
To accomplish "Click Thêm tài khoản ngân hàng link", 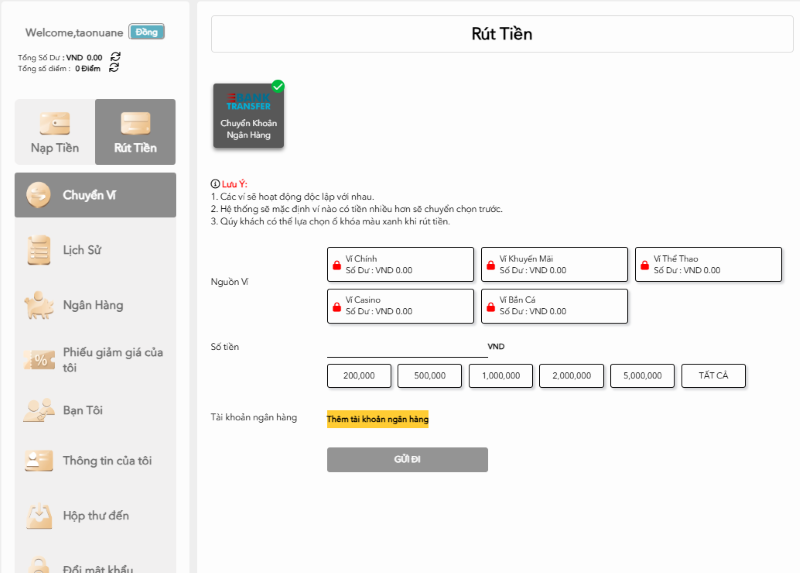I will click(x=377, y=419).
